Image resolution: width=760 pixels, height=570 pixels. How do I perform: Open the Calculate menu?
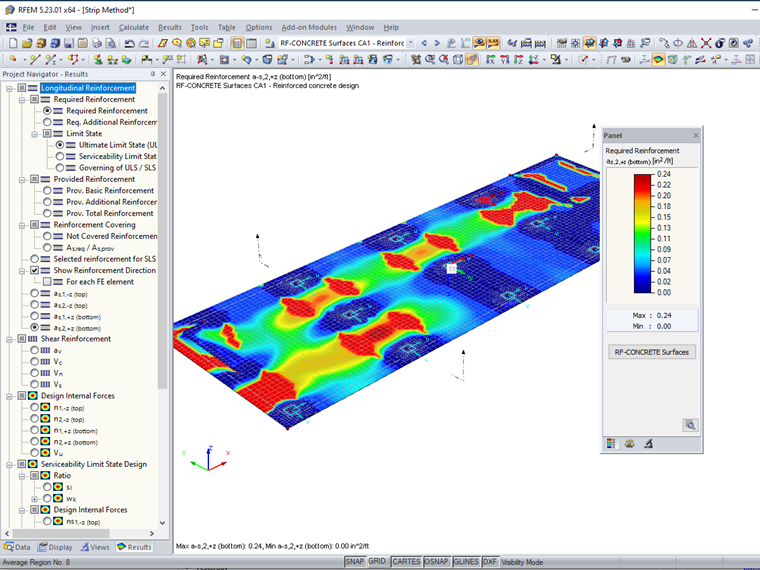pos(134,27)
